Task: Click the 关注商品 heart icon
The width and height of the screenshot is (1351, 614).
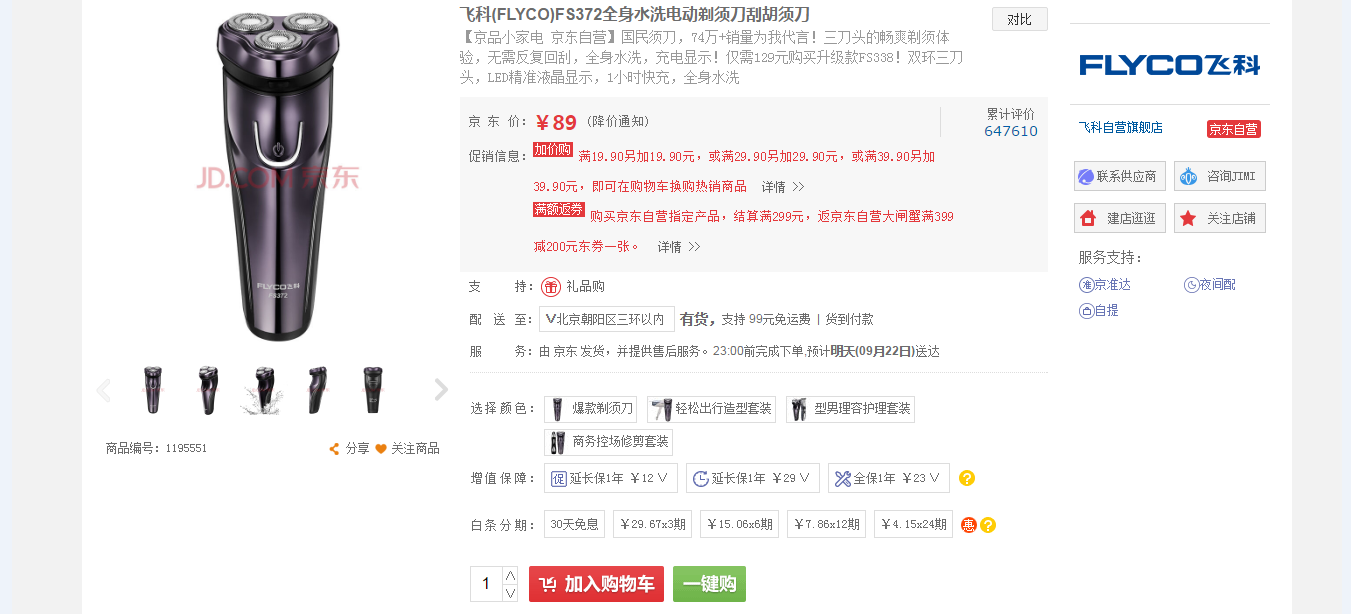Action: 381,449
